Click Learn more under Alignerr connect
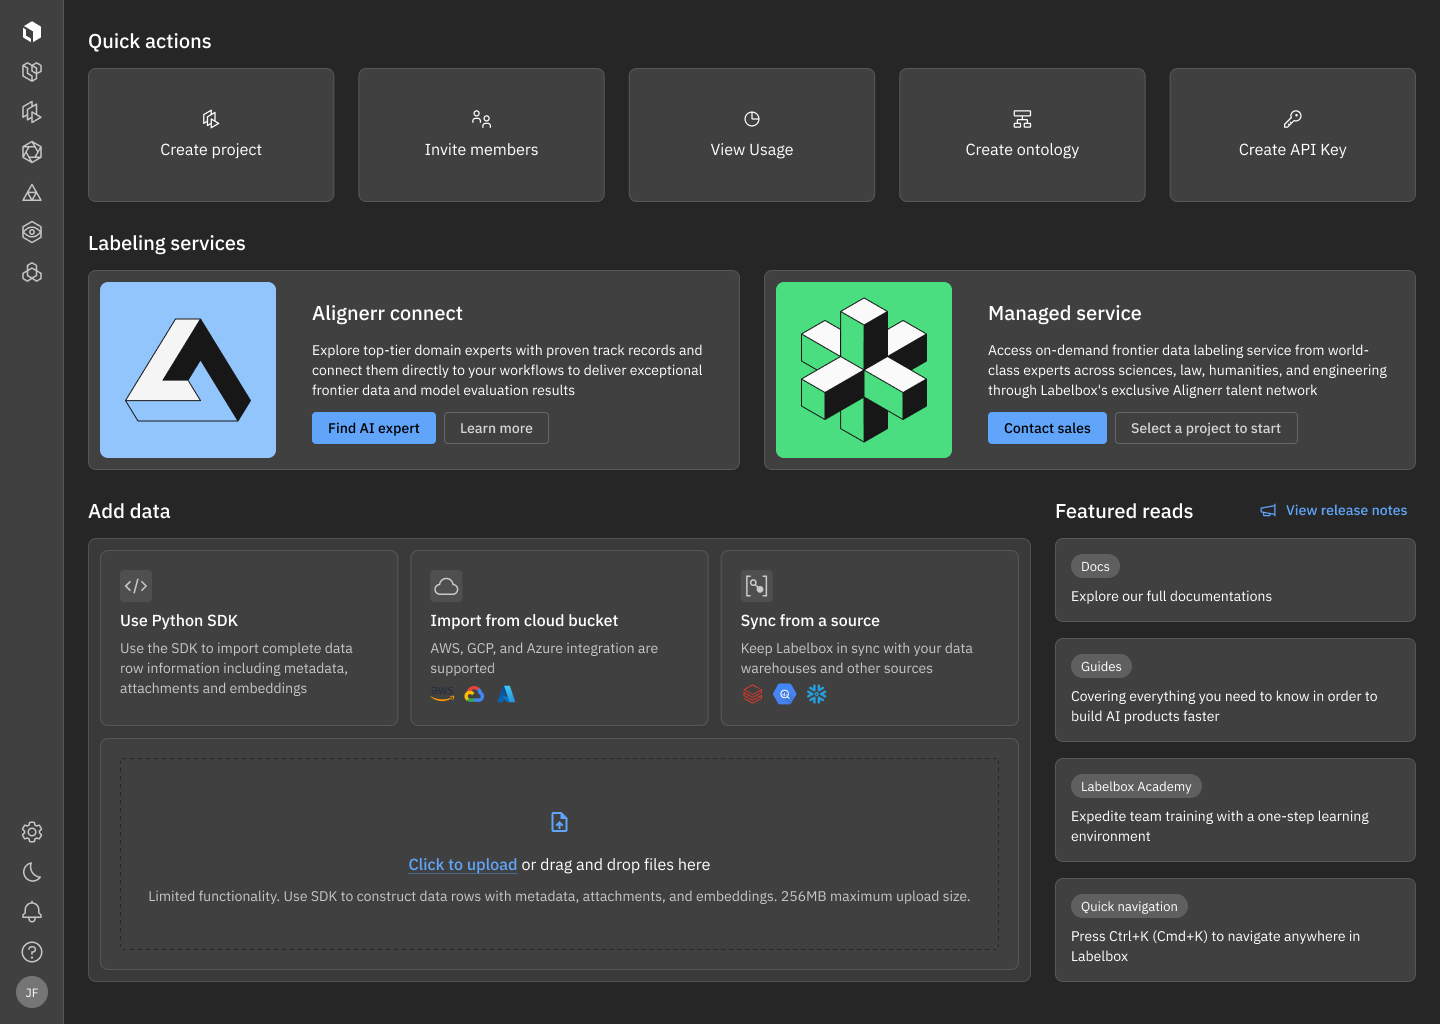The width and height of the screenshot is (1440, 1024). pyautogui.click(x=496, y=428)
